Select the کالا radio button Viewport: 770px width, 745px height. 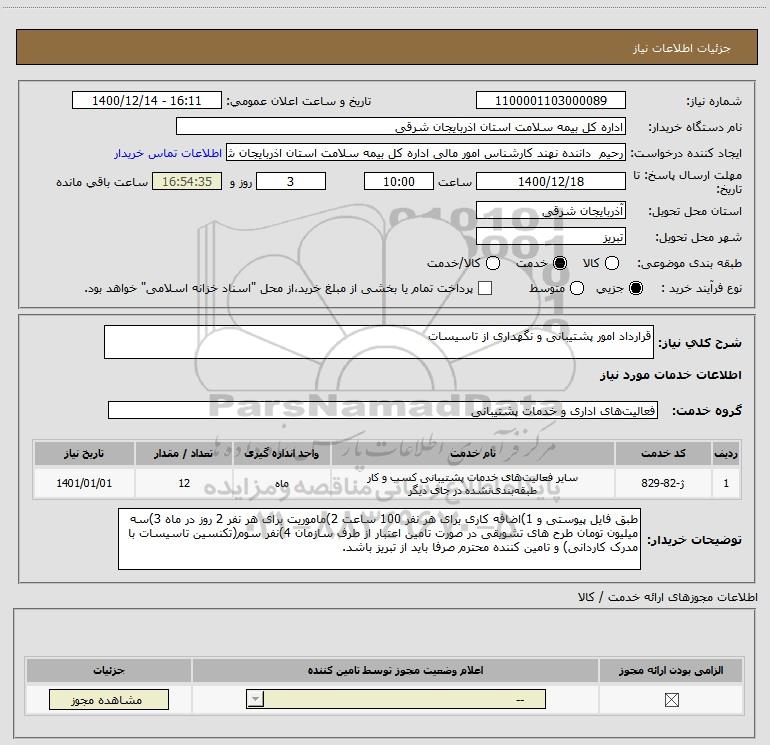(x=611, y=263)
